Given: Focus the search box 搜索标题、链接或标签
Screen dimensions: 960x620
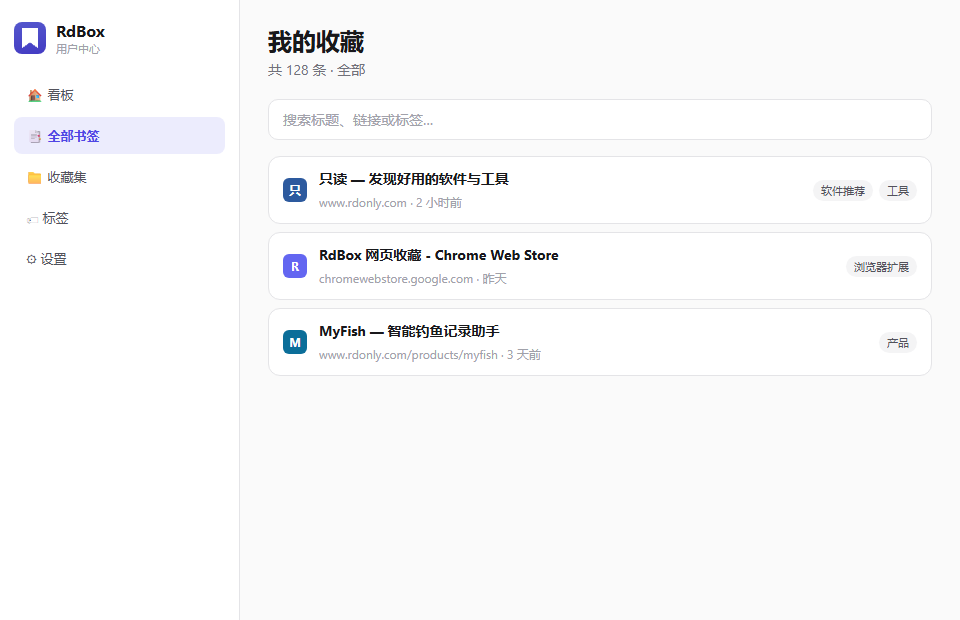Looking at the screenshot, I should [x=599, y=120].
